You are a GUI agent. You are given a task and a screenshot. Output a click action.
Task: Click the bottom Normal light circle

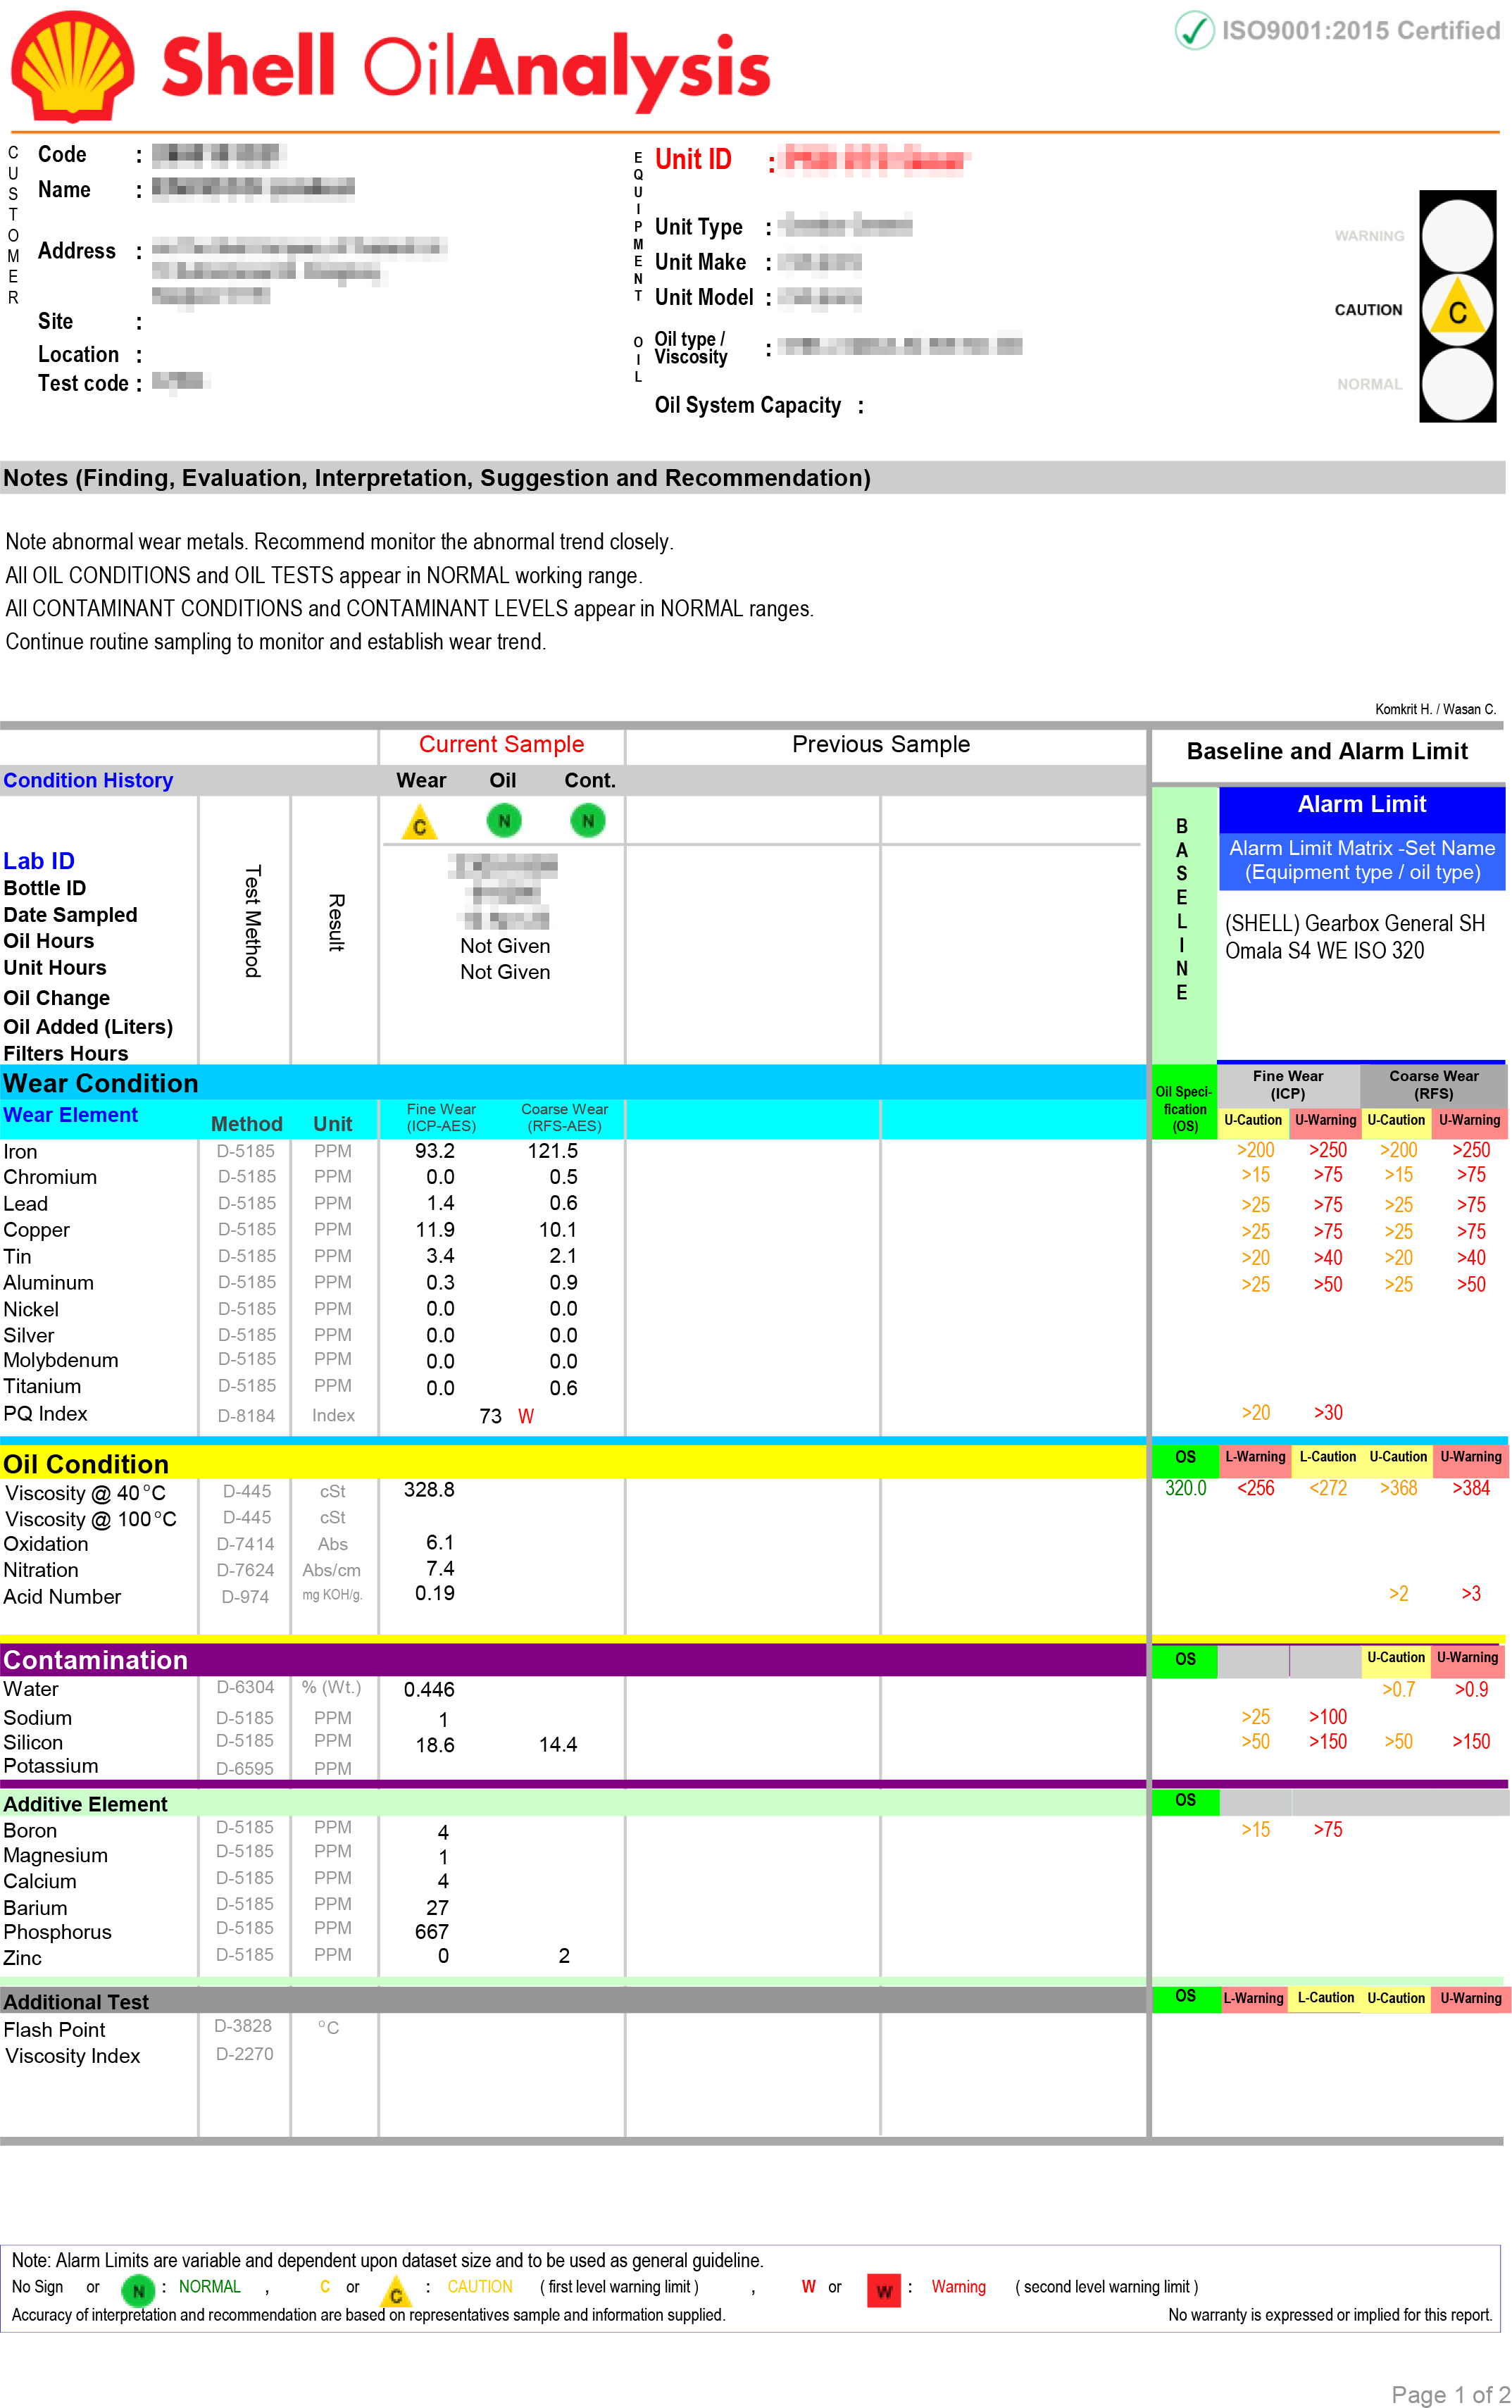point(1457,384)
